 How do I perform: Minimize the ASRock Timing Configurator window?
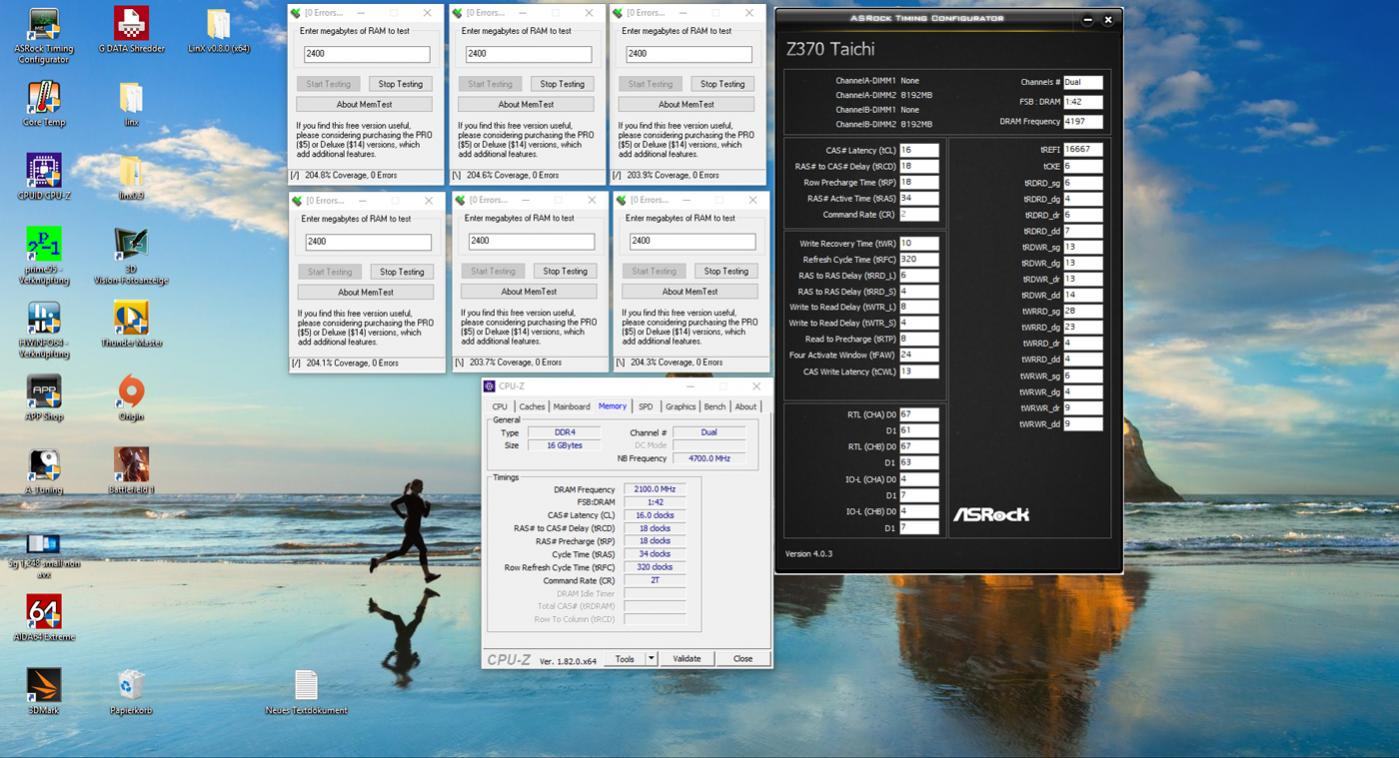coord(1088,19)
